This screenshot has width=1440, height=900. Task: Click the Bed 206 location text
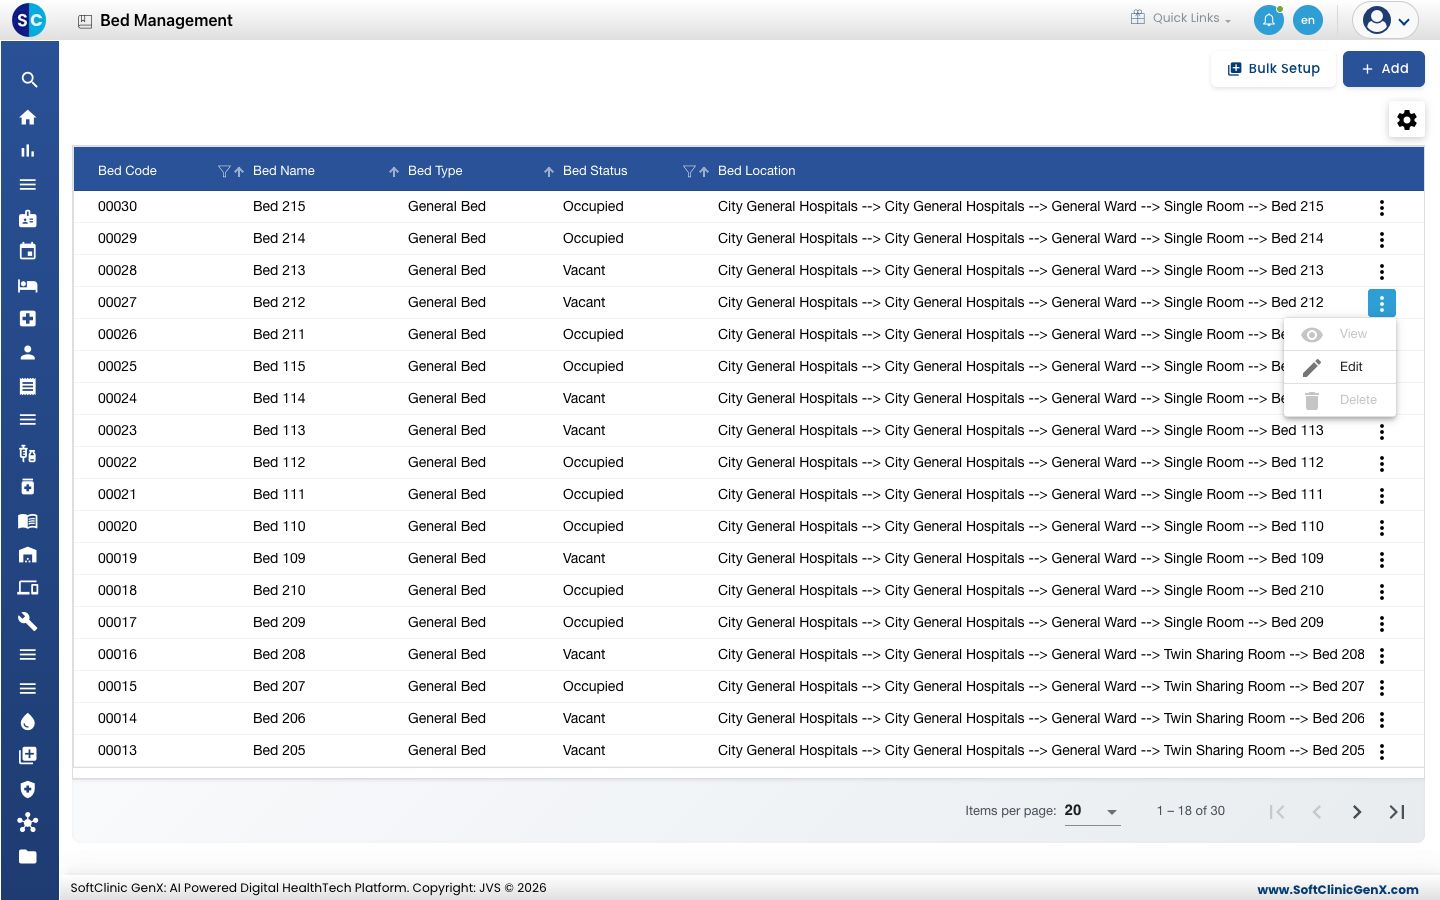(x=1041, y=718)
